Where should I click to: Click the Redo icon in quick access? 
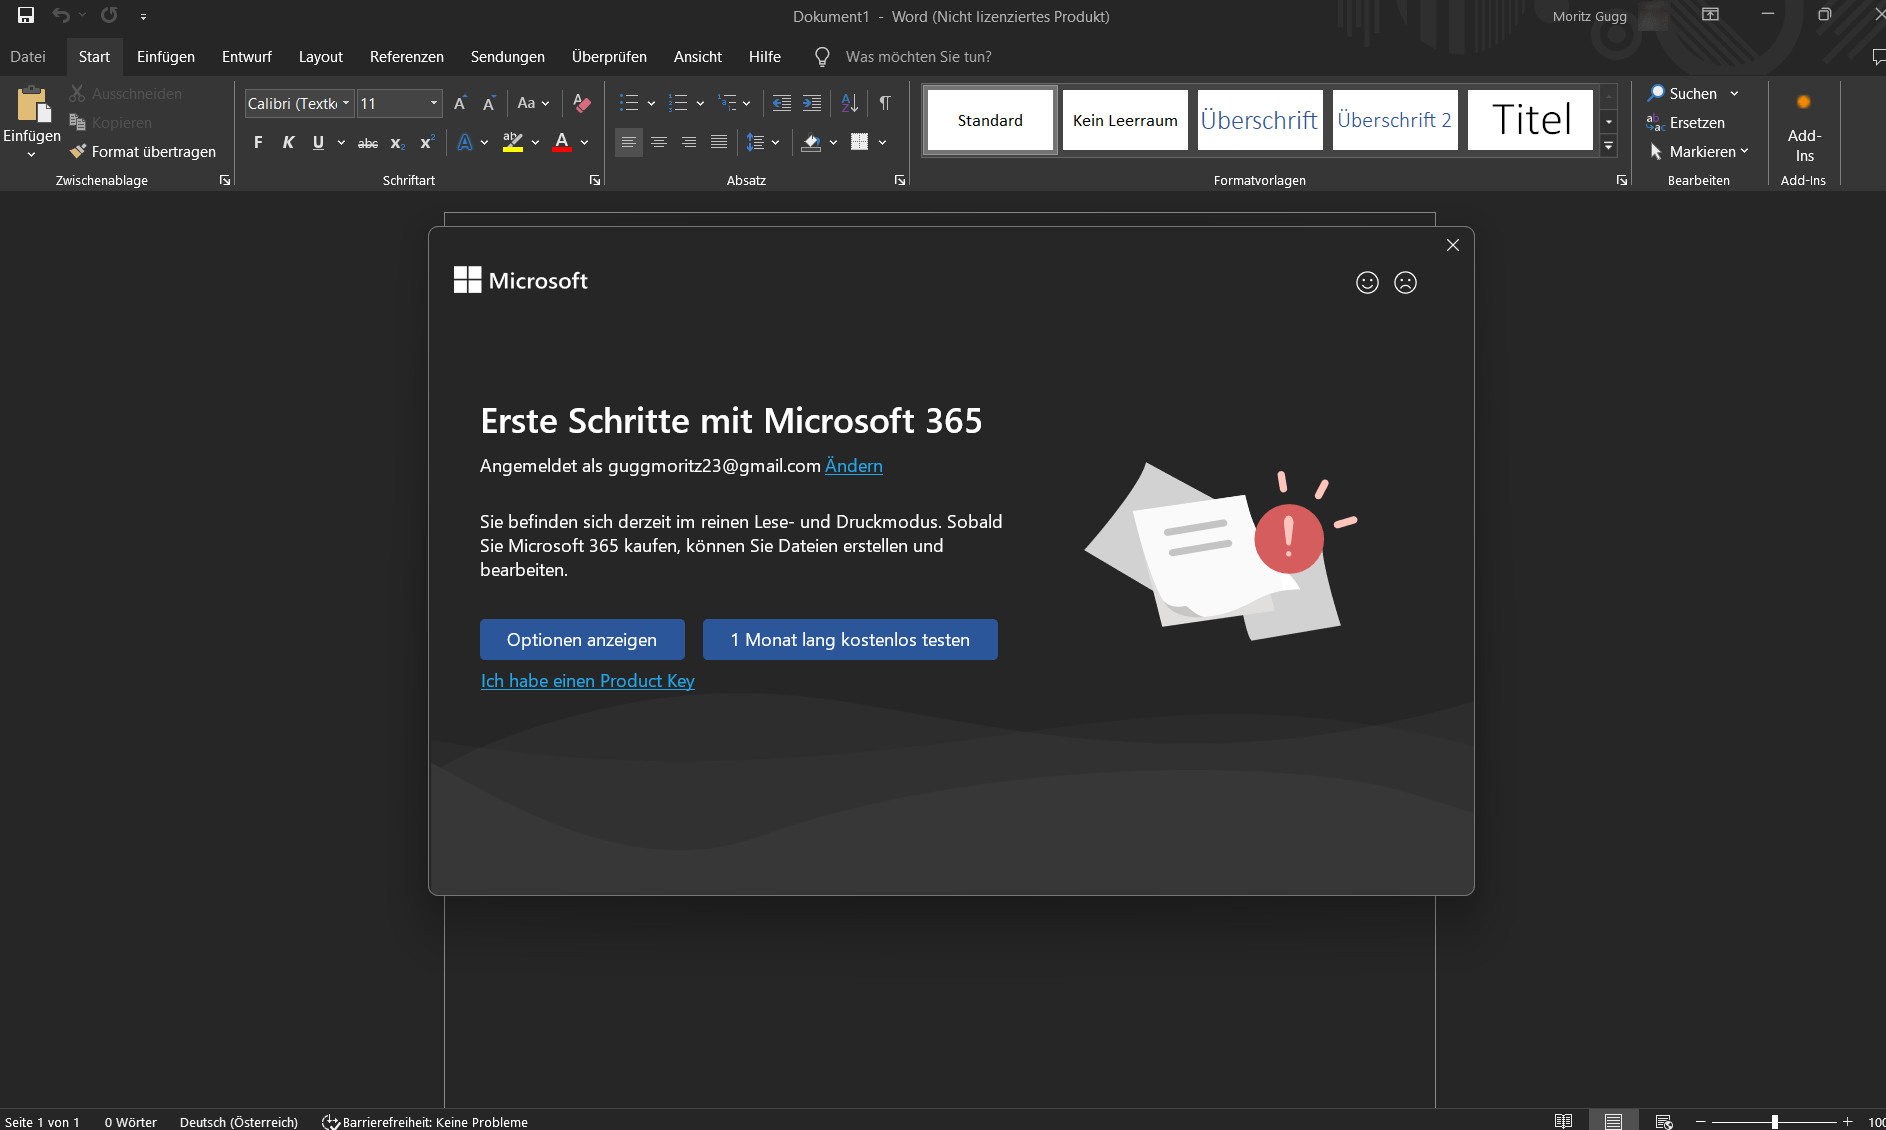click(x=109, y=15)
